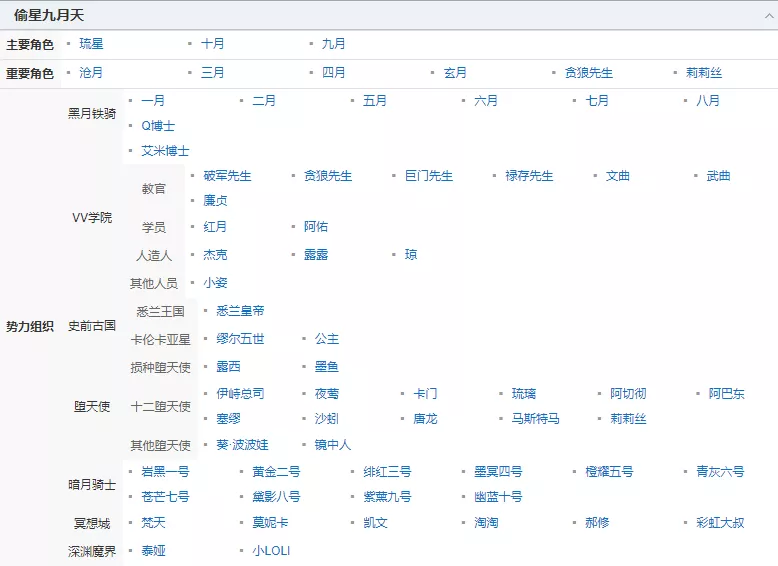Open the 葵·波波娃 link
Viewport: 778px width, 566px height.
click(242, 445)
